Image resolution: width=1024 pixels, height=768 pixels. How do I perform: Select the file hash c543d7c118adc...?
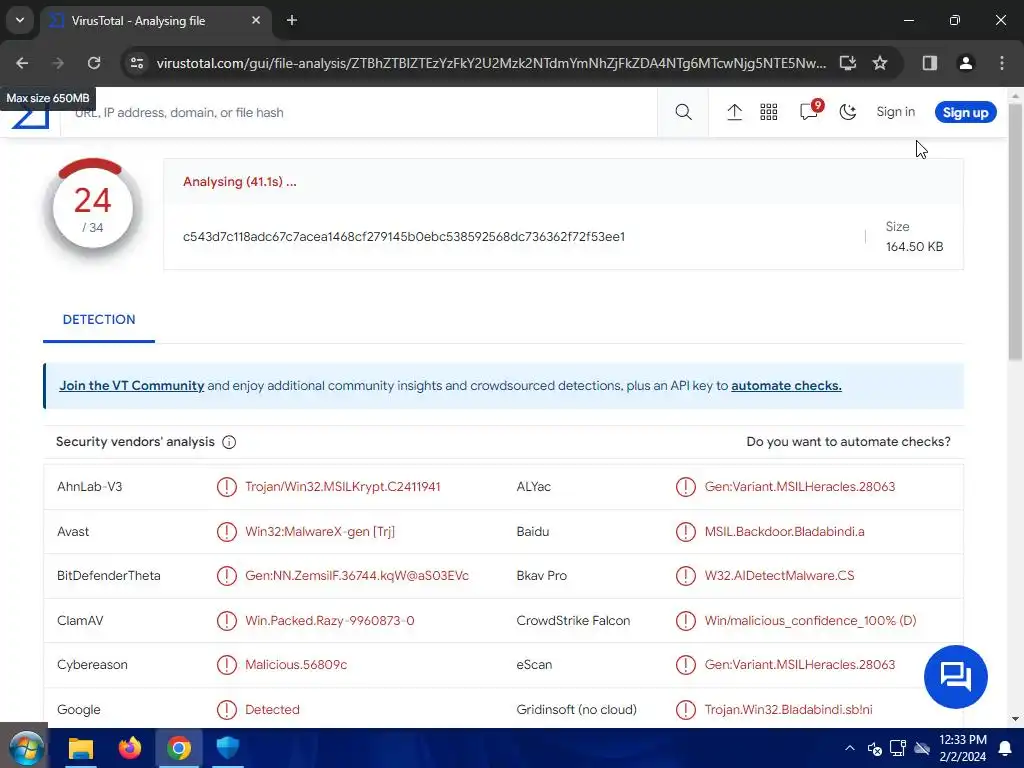tap(404, 236)
